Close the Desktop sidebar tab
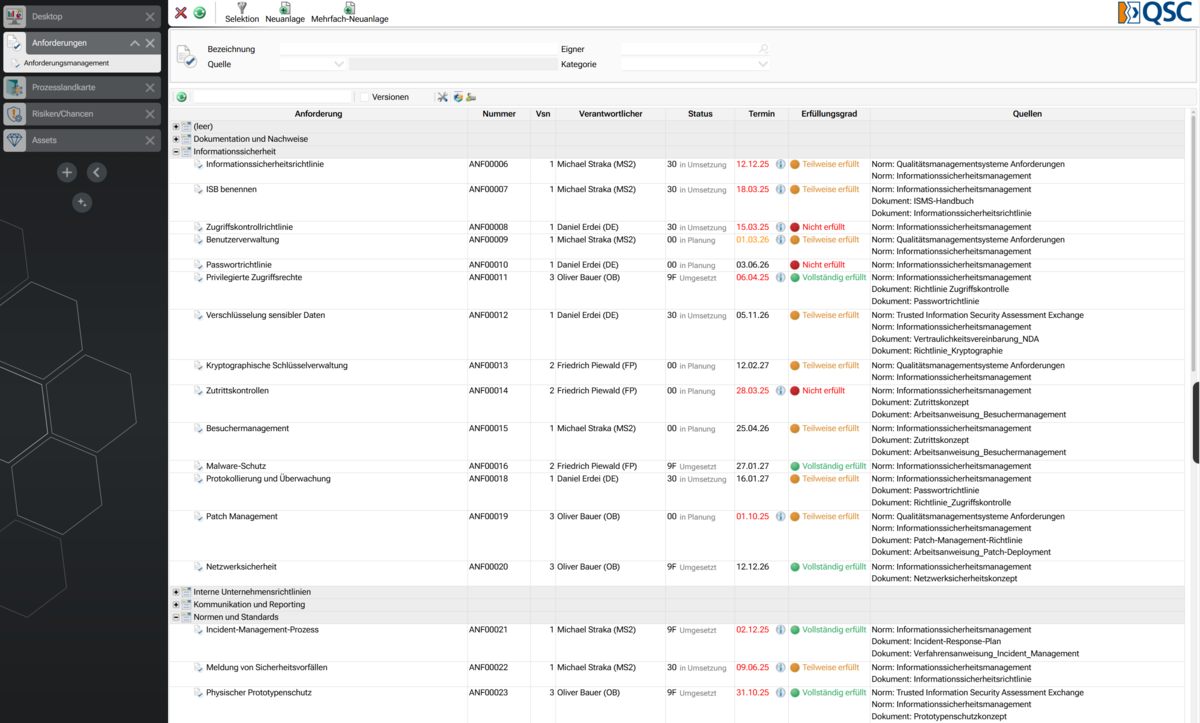 150,17
